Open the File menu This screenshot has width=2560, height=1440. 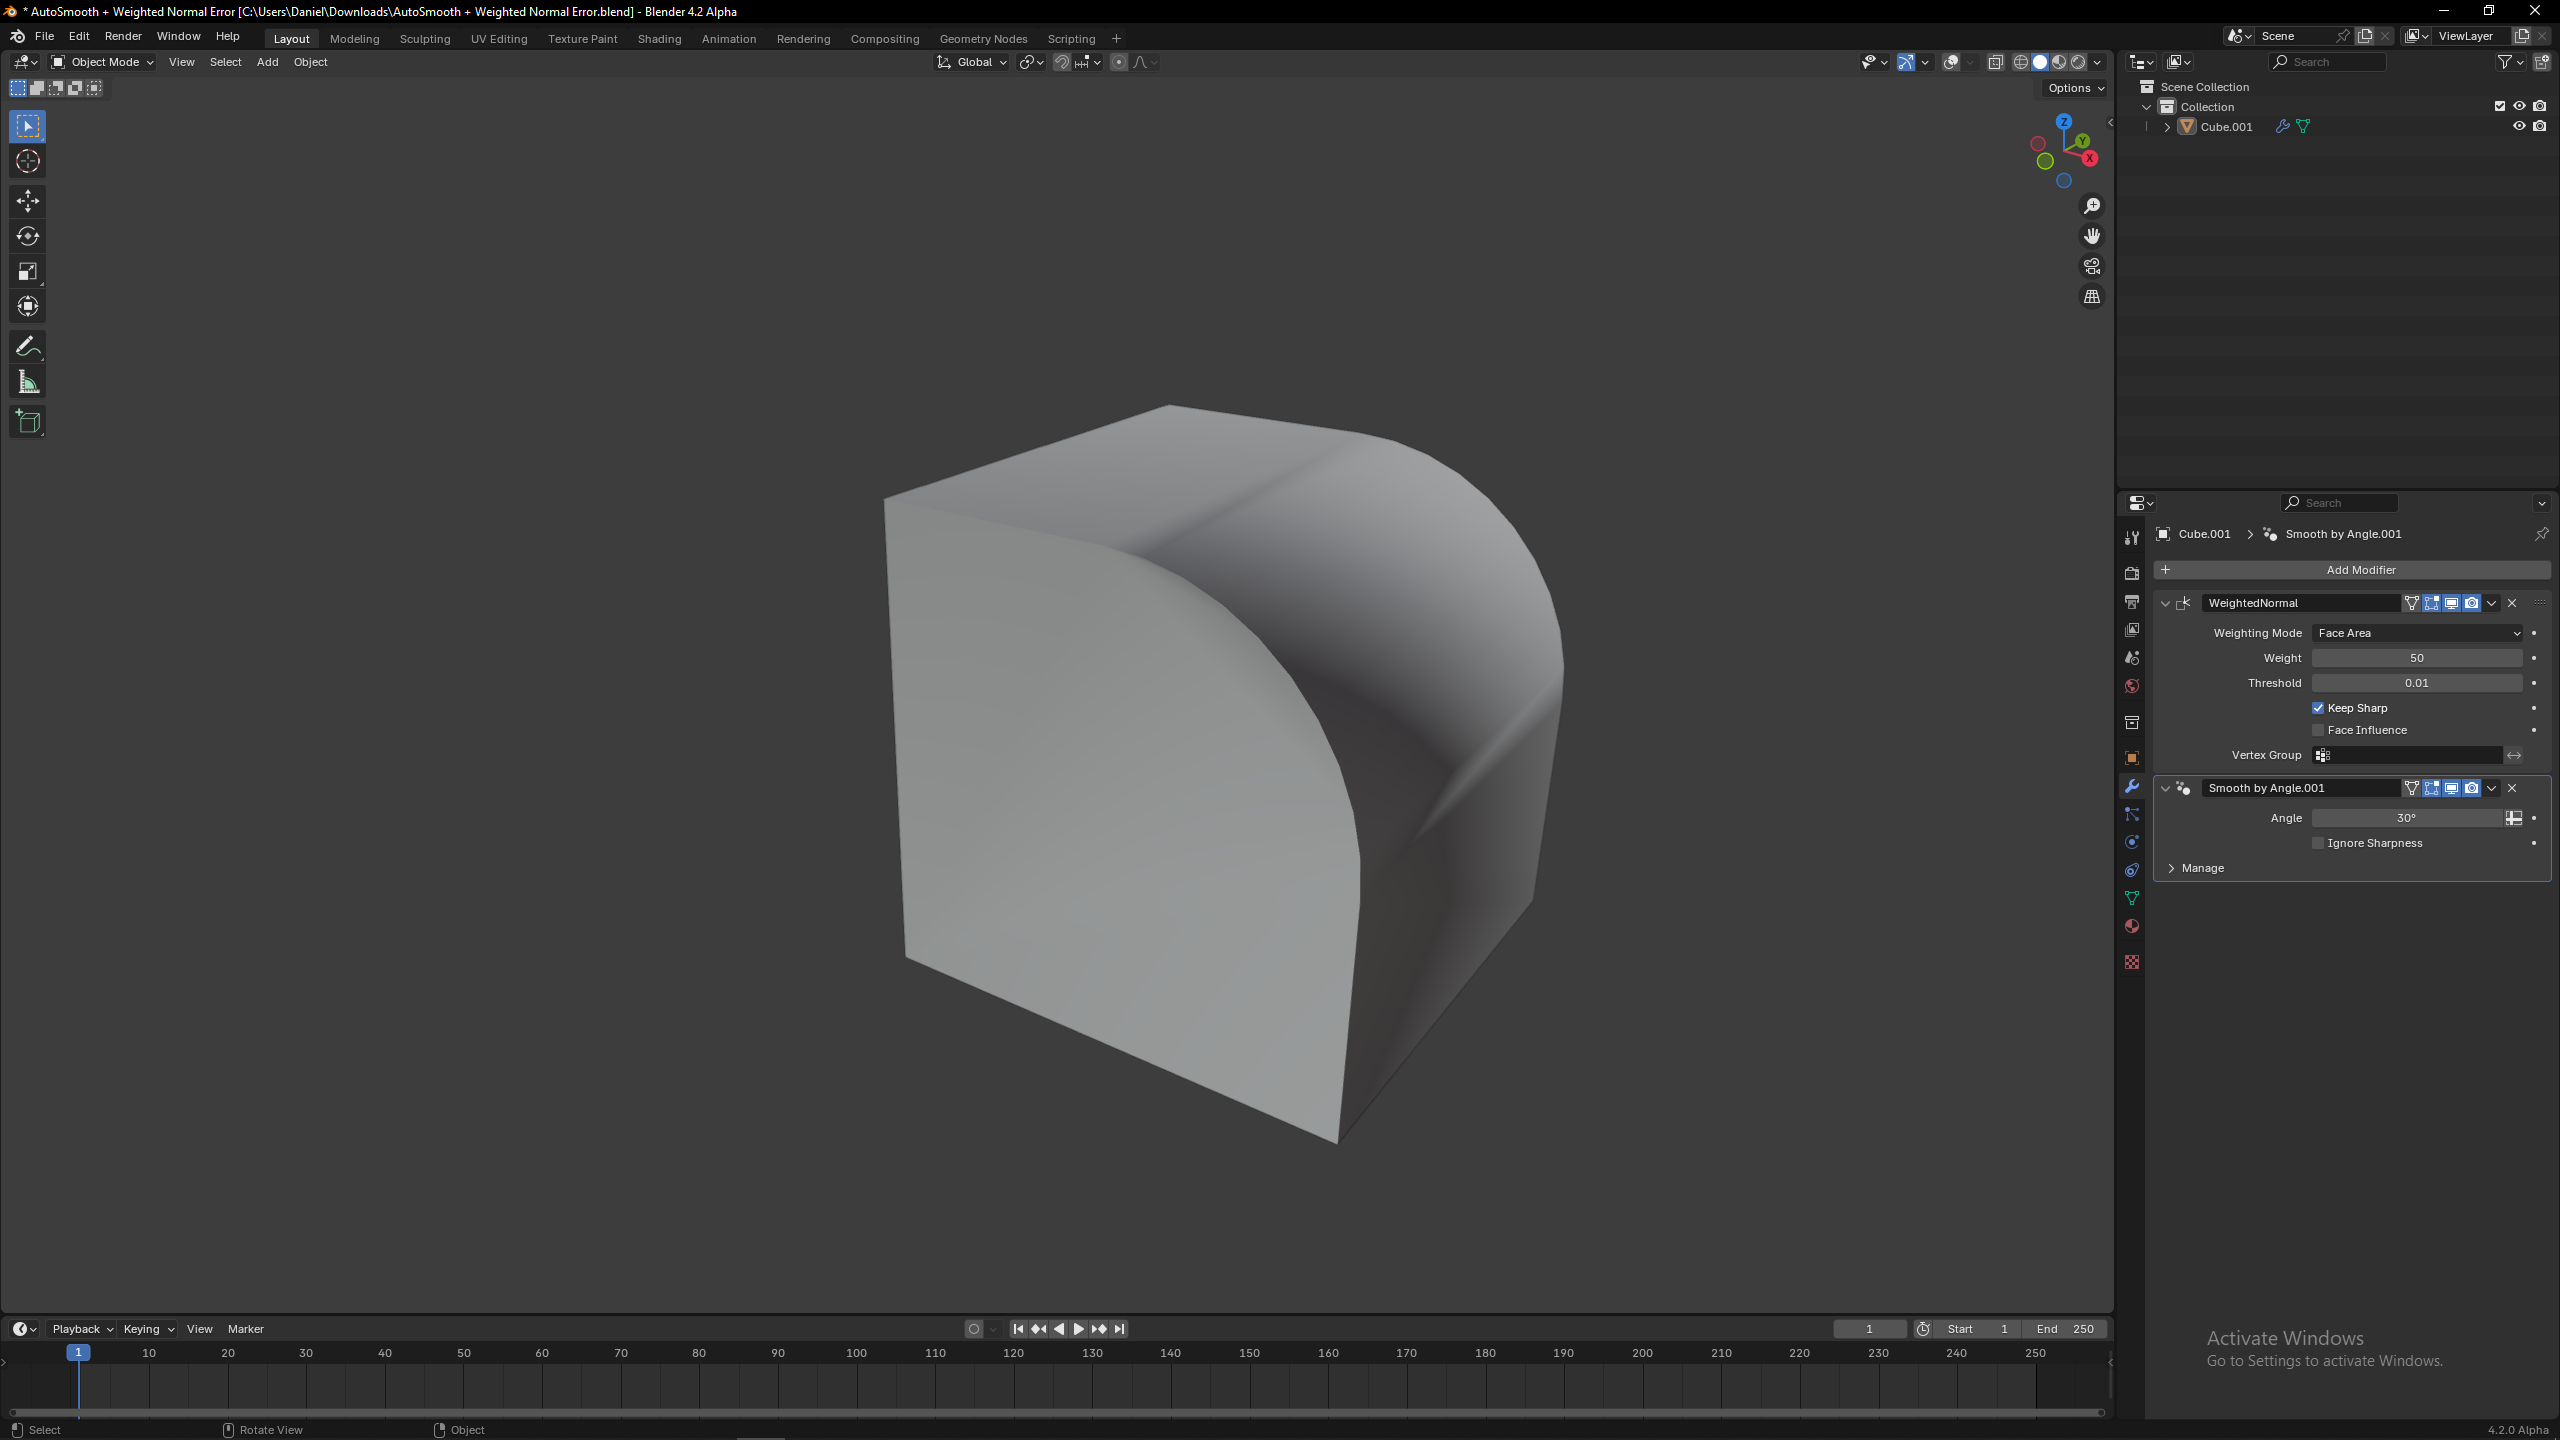[x=44, y=36]
